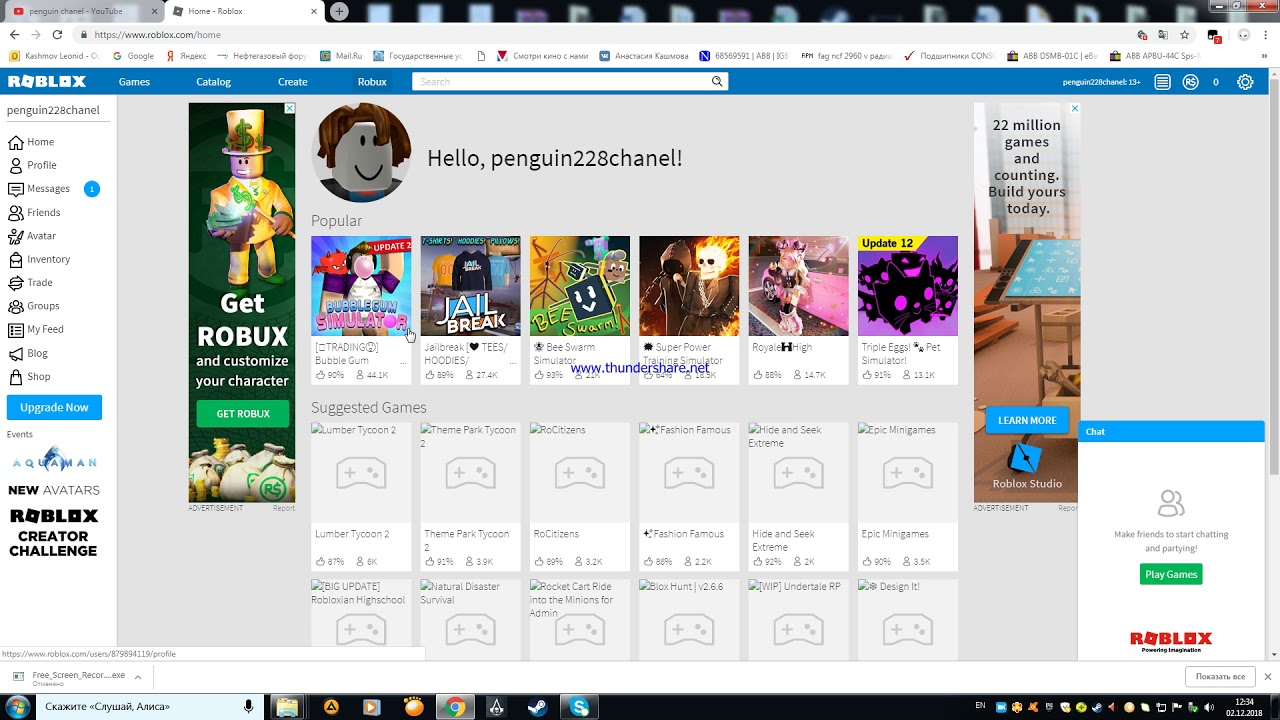This screenshot has height=720, width=1280.
Task: Close the left Get Robux advertisement
Action: (x=290, y=108)
